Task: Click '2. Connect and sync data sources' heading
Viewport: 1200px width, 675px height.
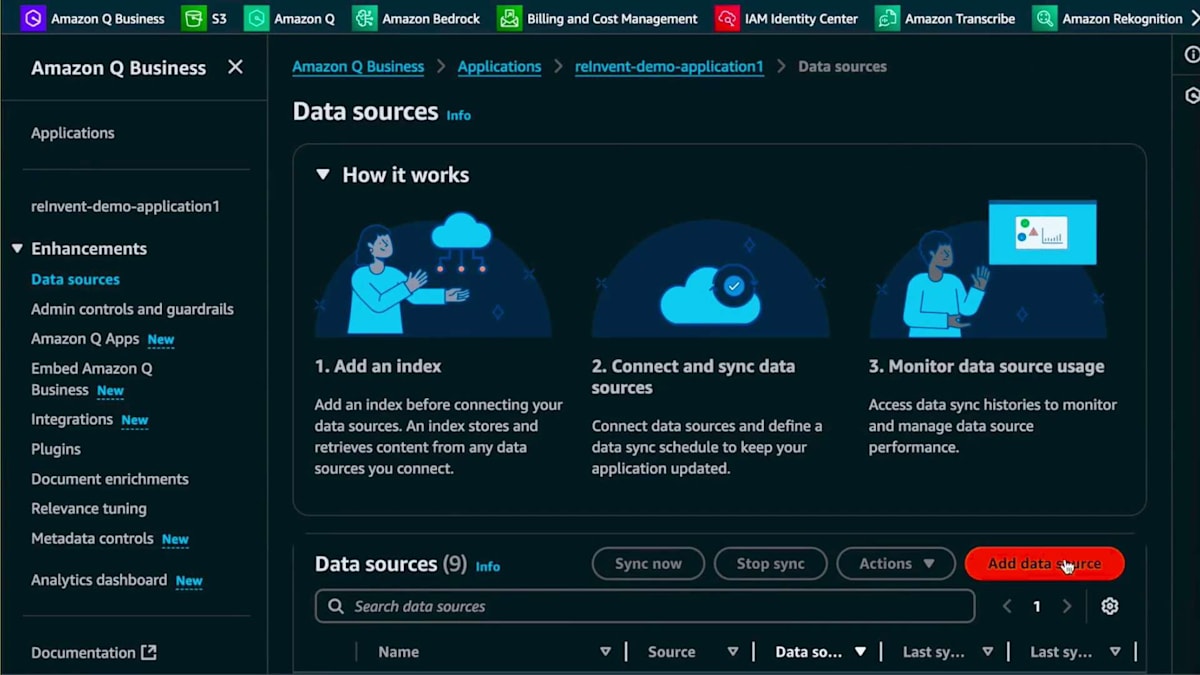Action: pos(693,377)
